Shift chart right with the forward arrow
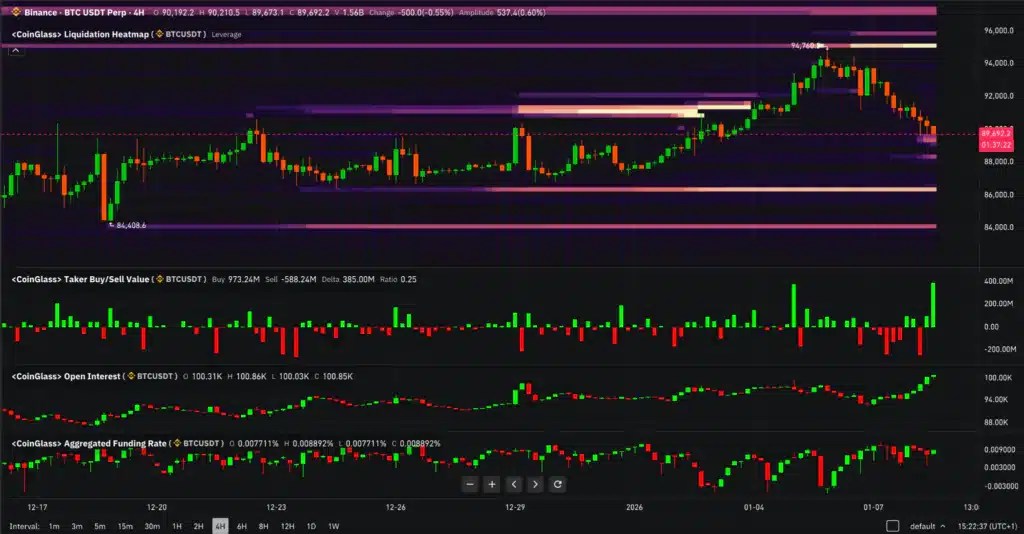Viewport: 1024px width, 534px height. (536, 484)
